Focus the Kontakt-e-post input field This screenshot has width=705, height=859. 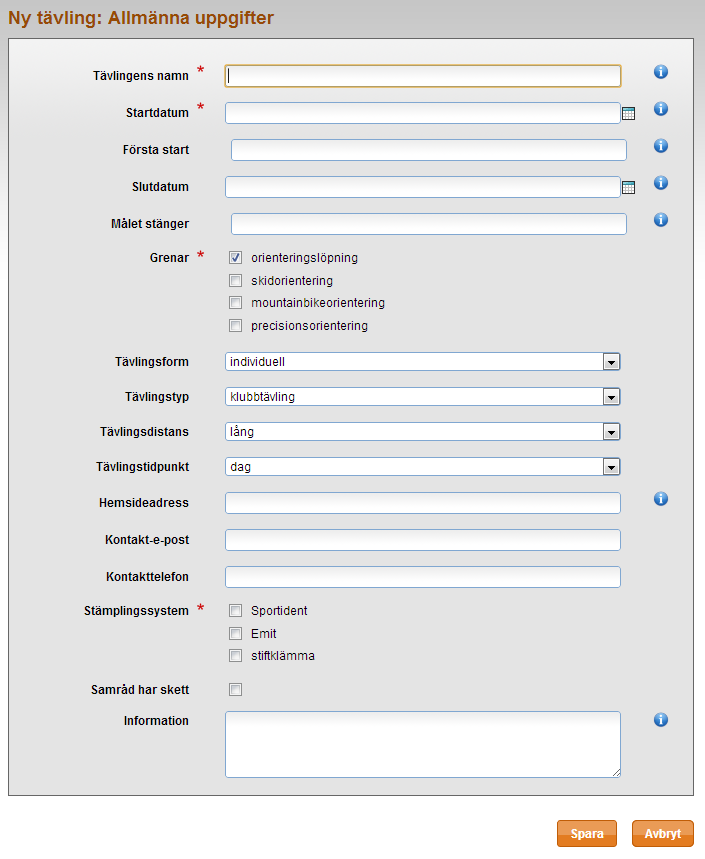(x=423, y=540)
